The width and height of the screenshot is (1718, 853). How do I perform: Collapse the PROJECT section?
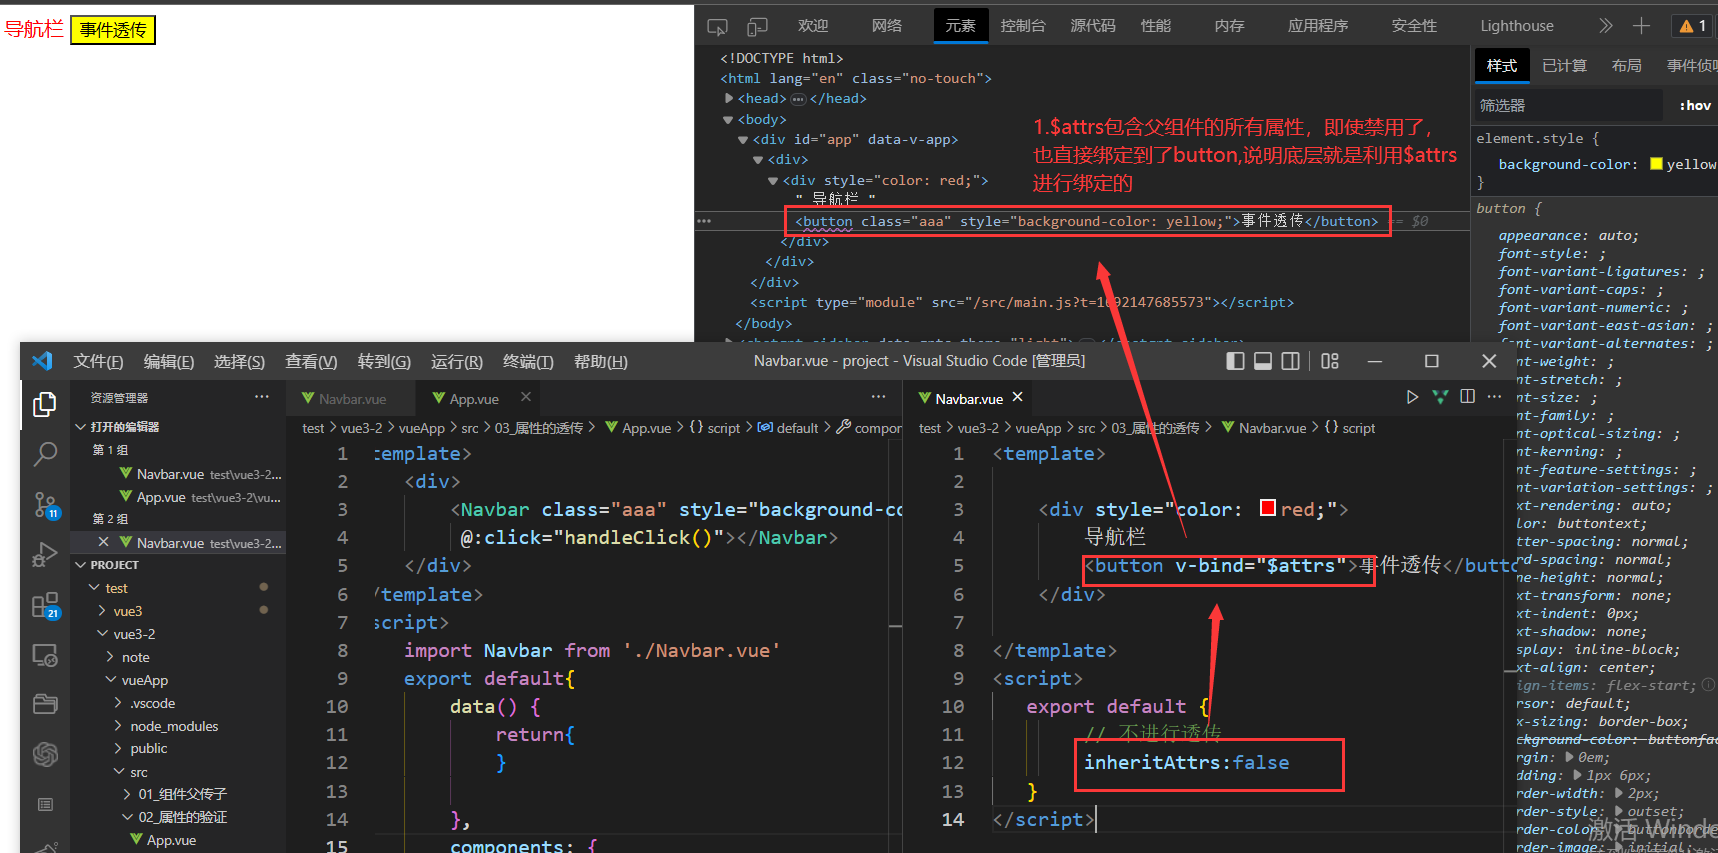[x=81, y=565]
